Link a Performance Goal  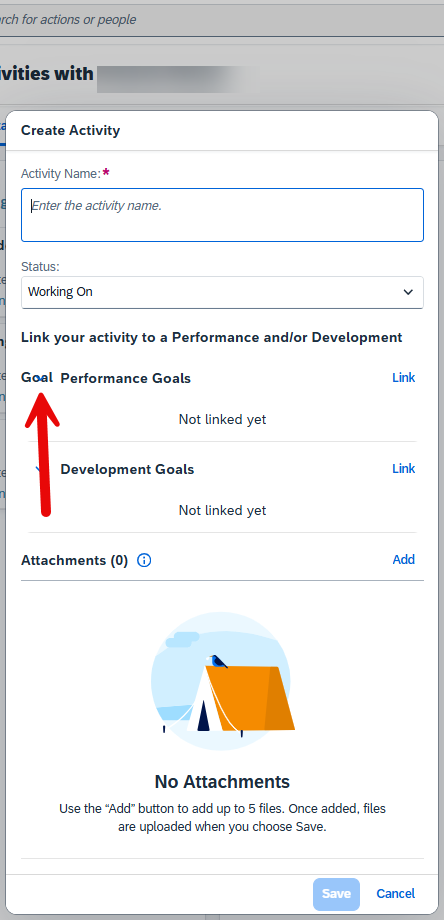tap(403, 378)
